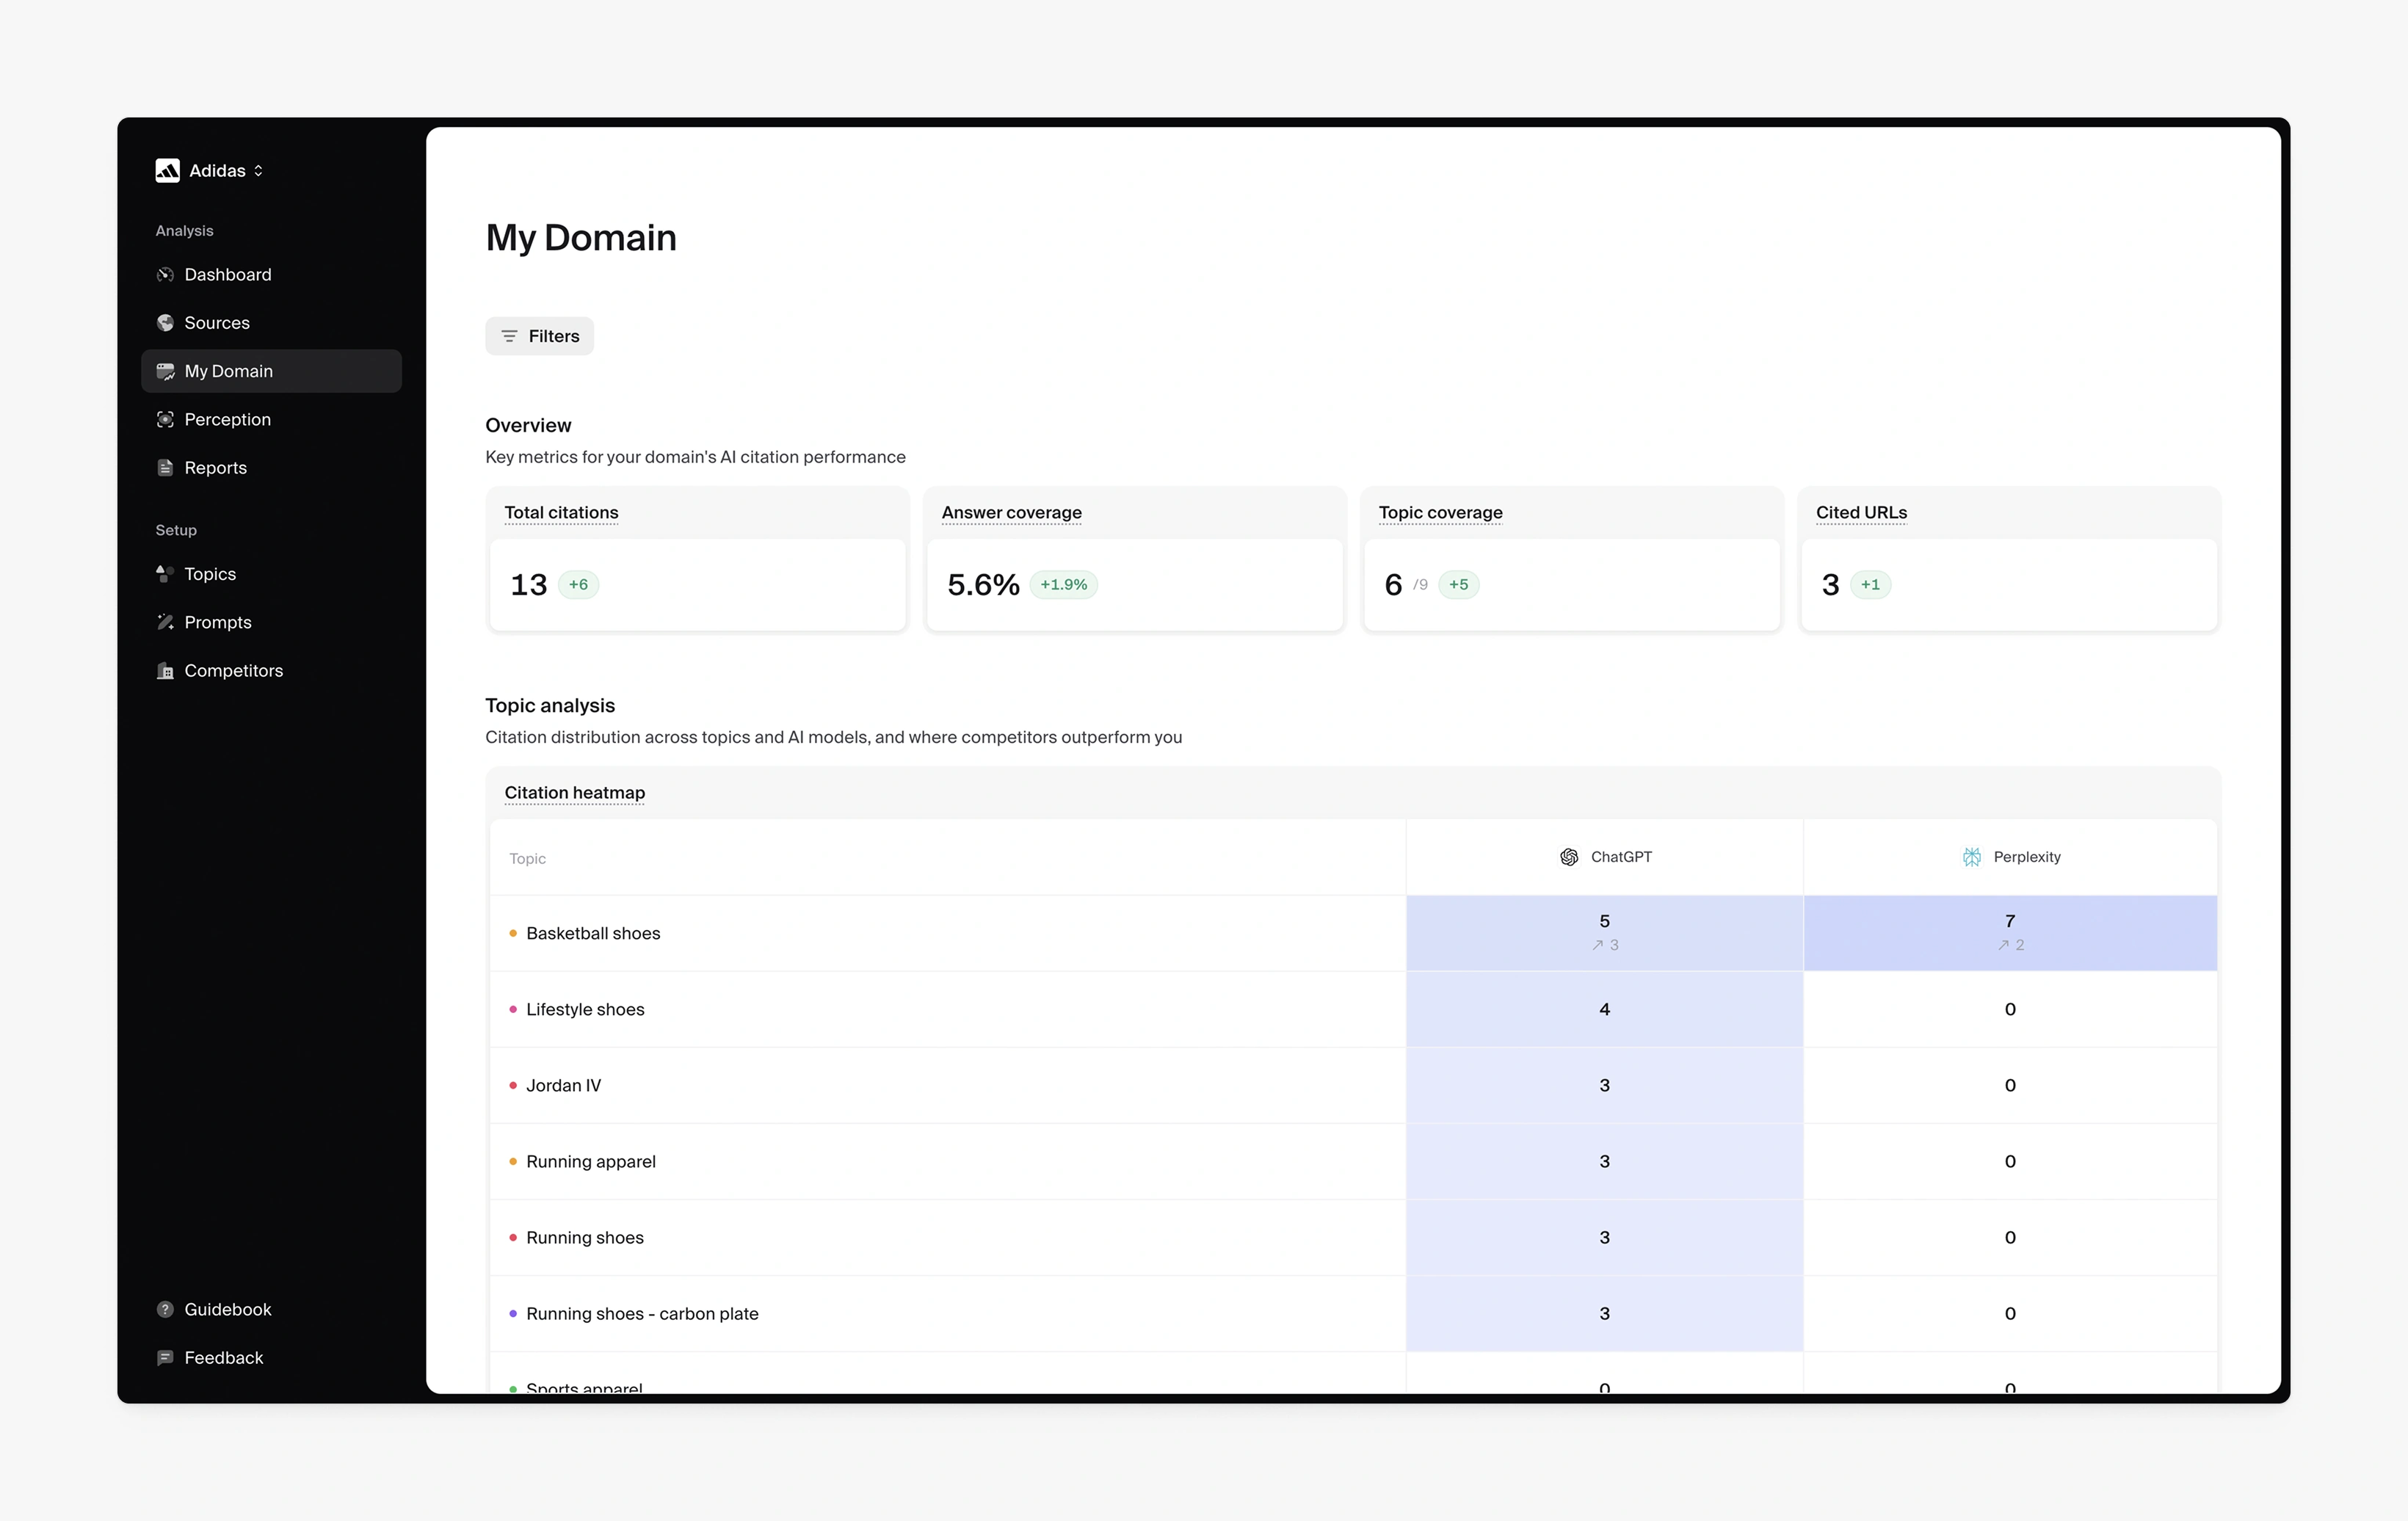Go to the Prompts setup page
Image resolution: width=2408 pixels, height=1521 pixels.
point(272,622)
